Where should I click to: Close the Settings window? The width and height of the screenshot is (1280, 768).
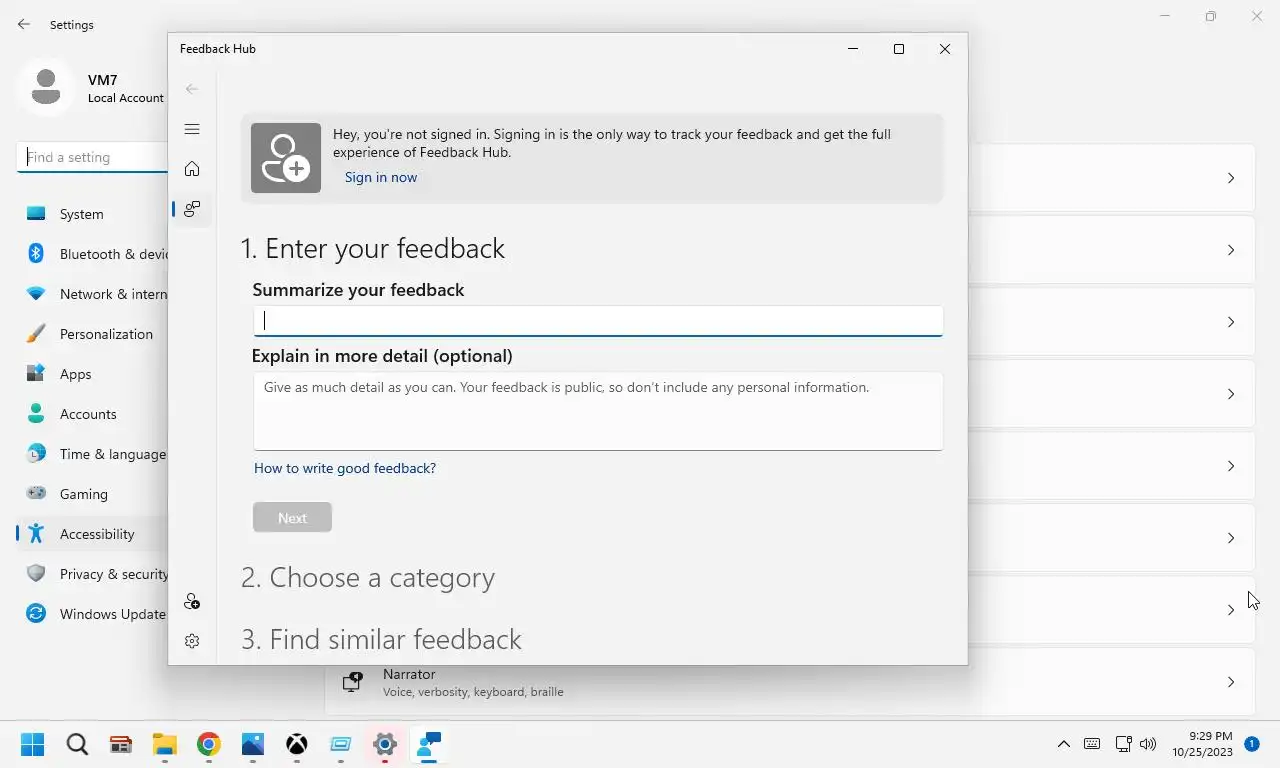point(1257,16)
